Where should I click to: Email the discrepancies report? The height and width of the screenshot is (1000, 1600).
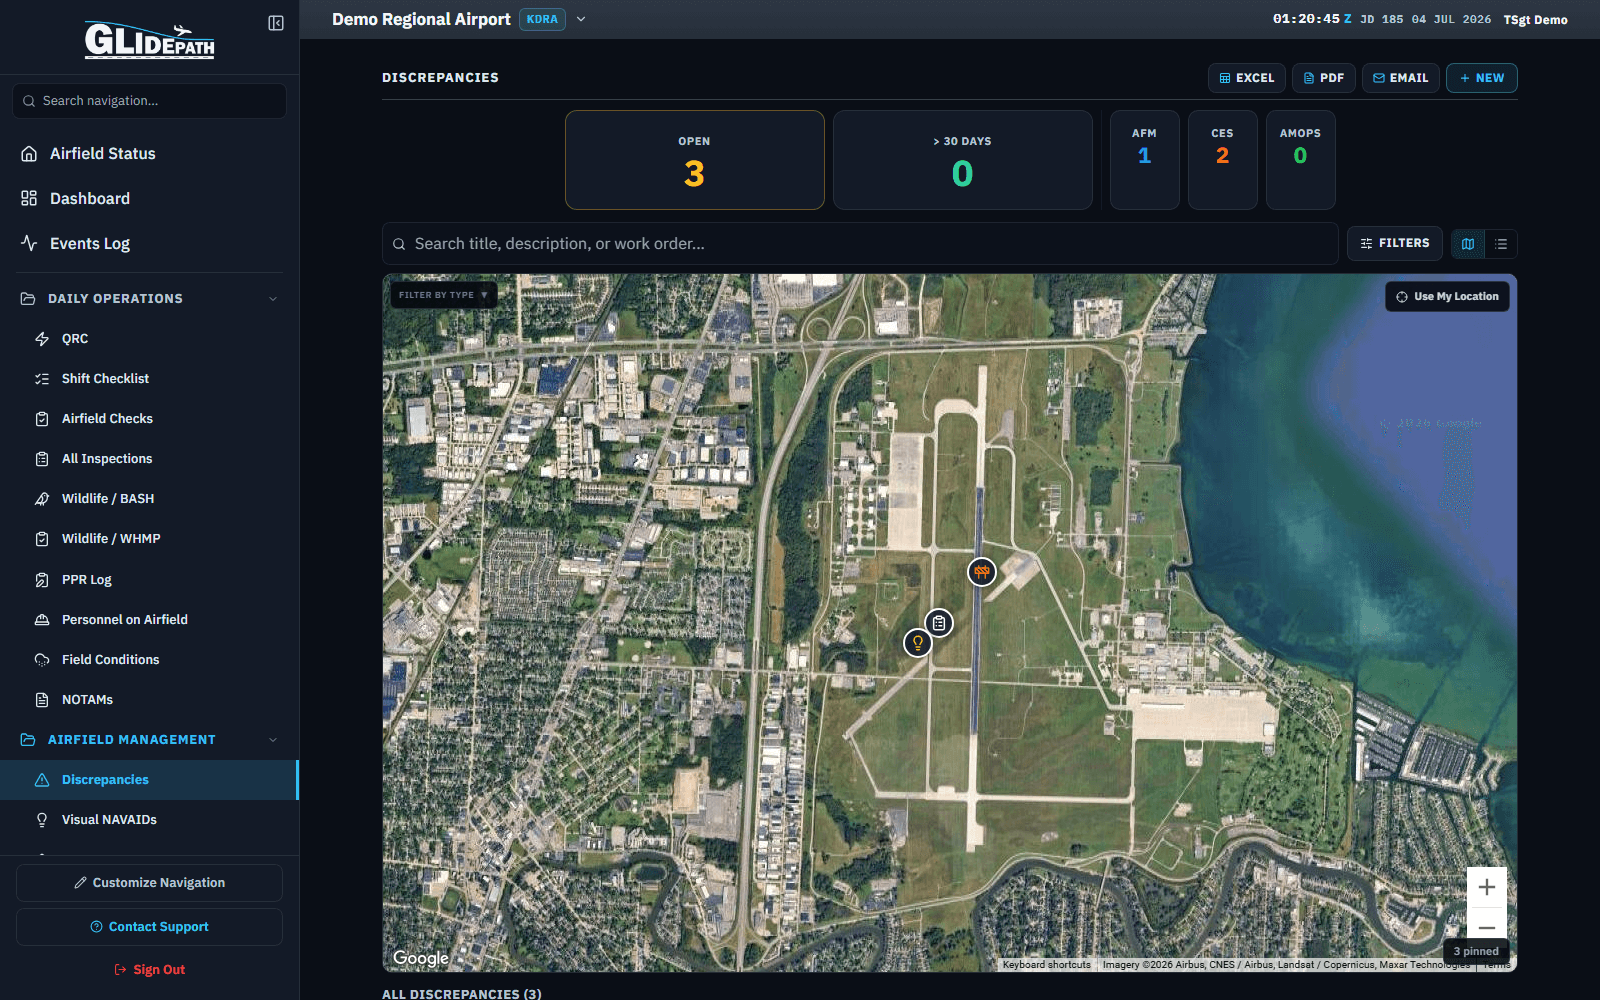(1401, 78)
